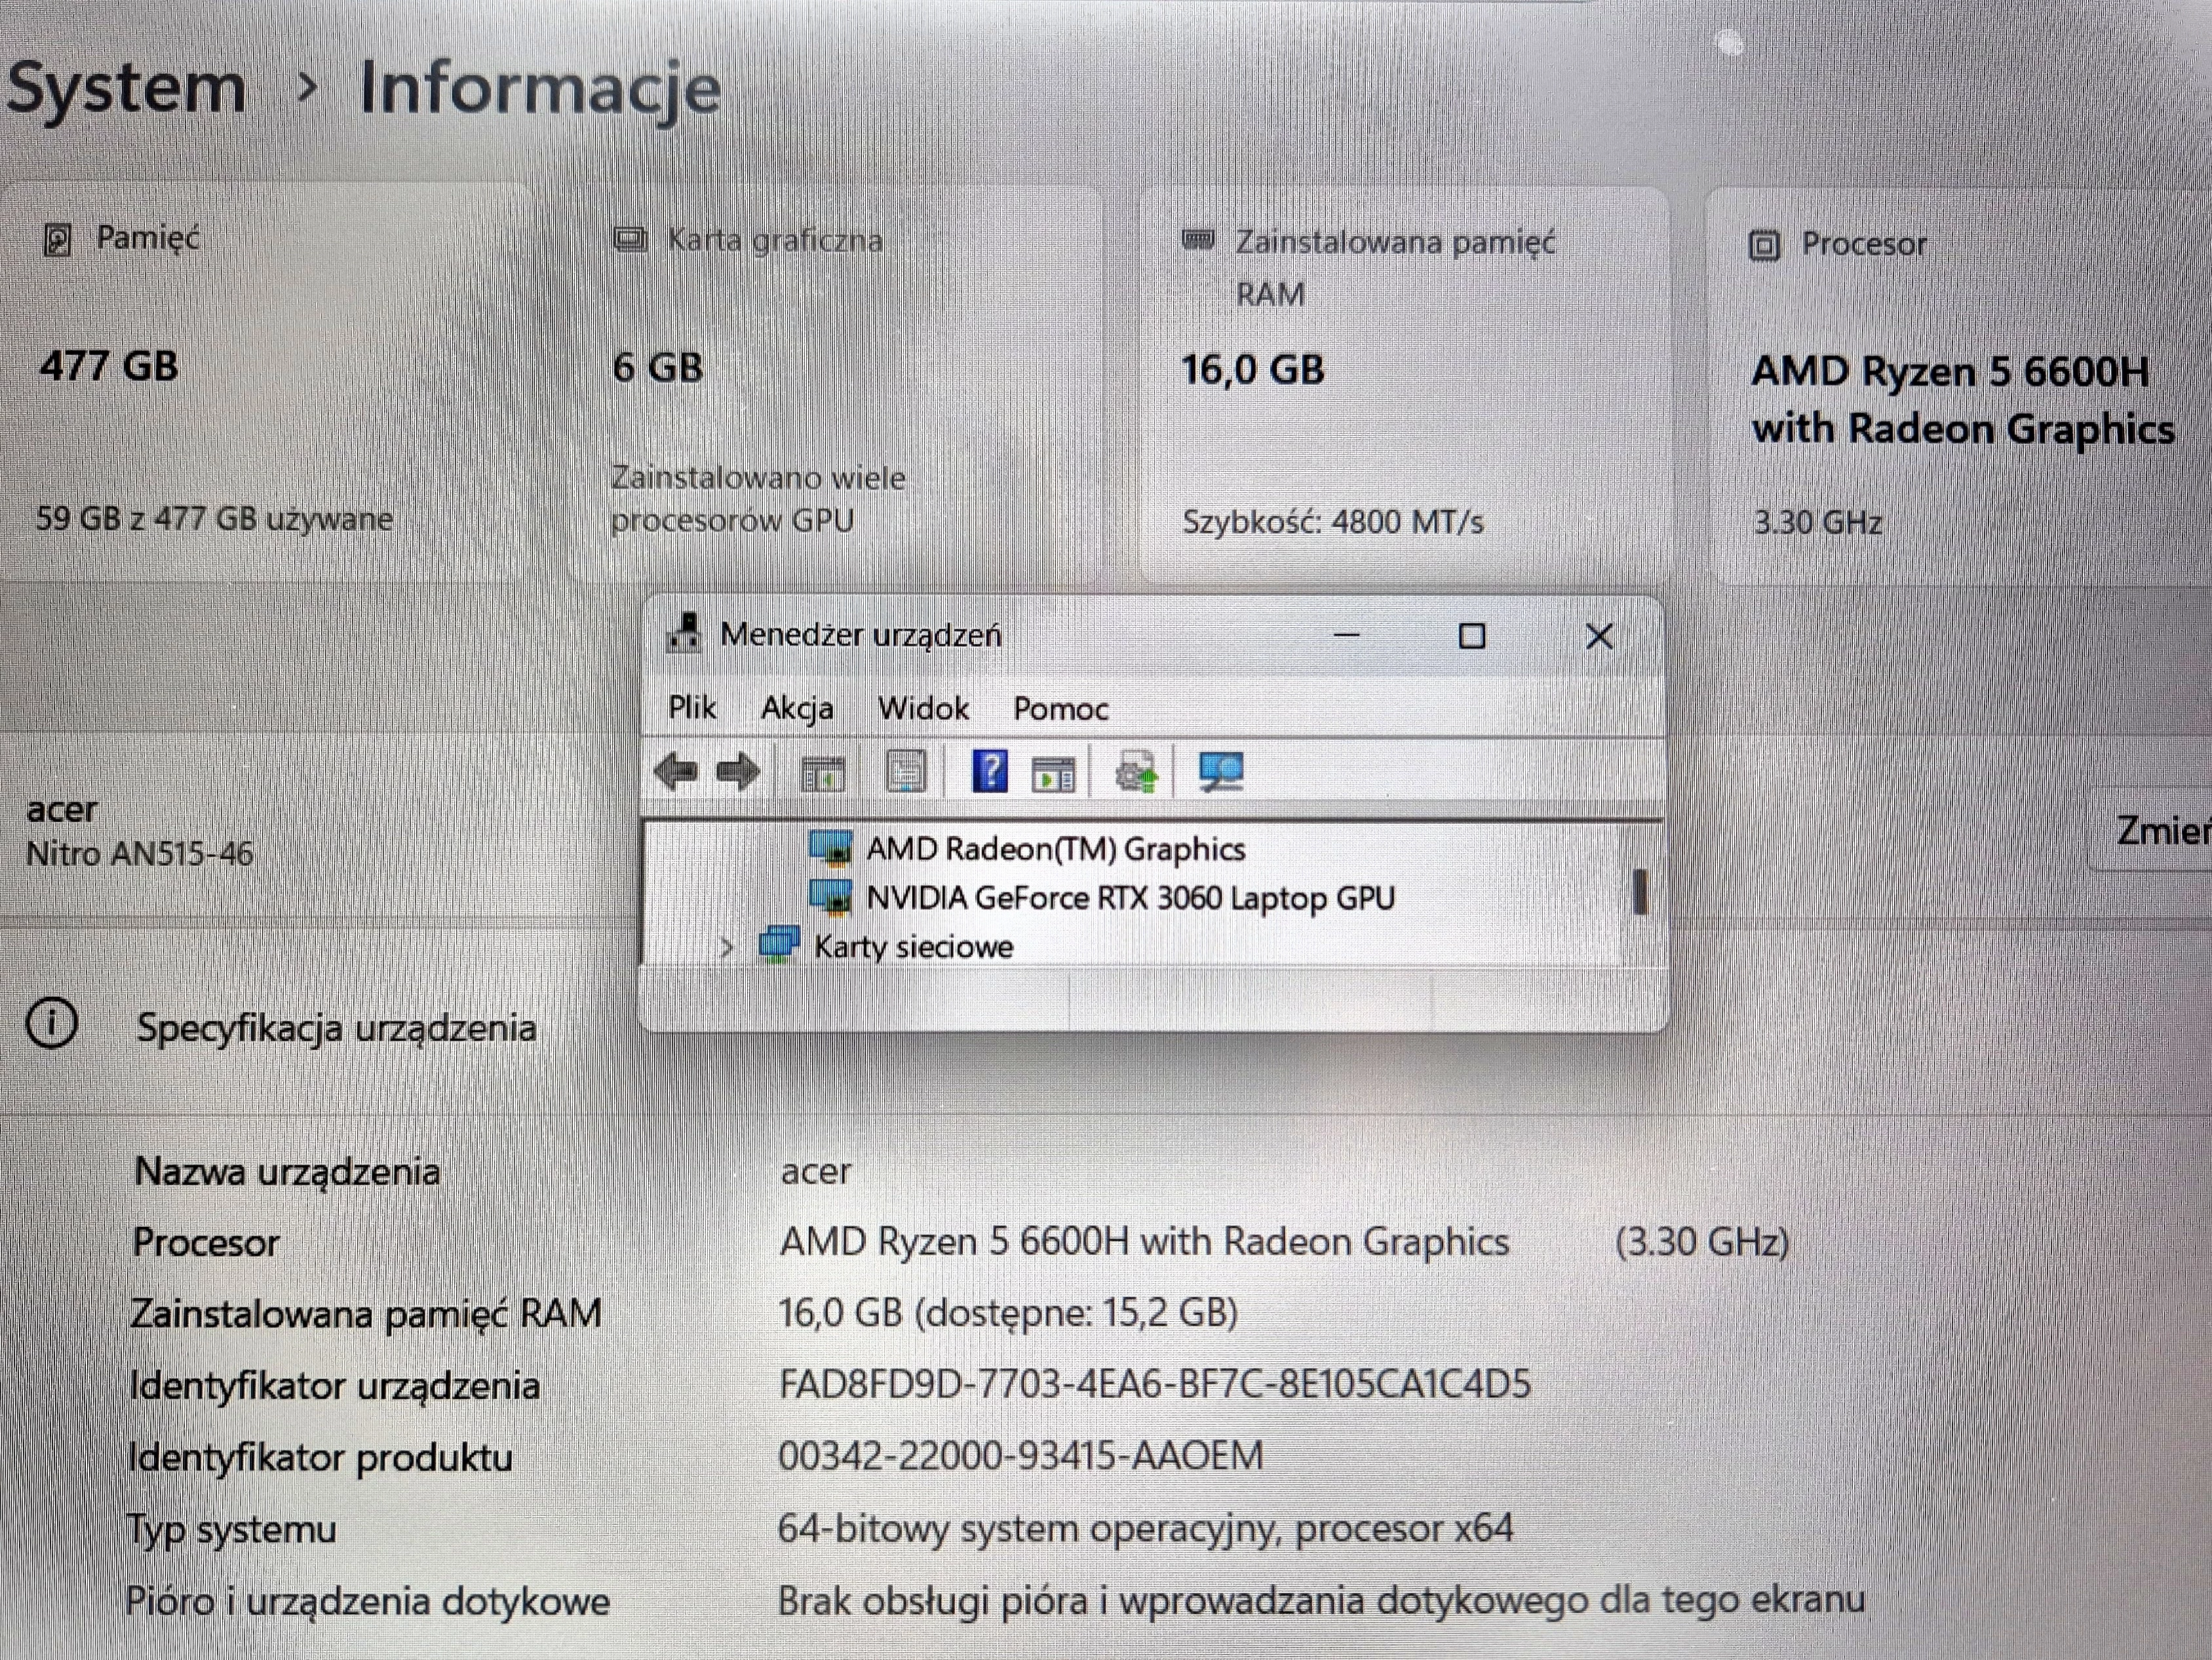Select NVIDIA GeForce RTX 3060 Laptop GPU
This screenshot has width=2212, height=1660.
point(1129,898)
